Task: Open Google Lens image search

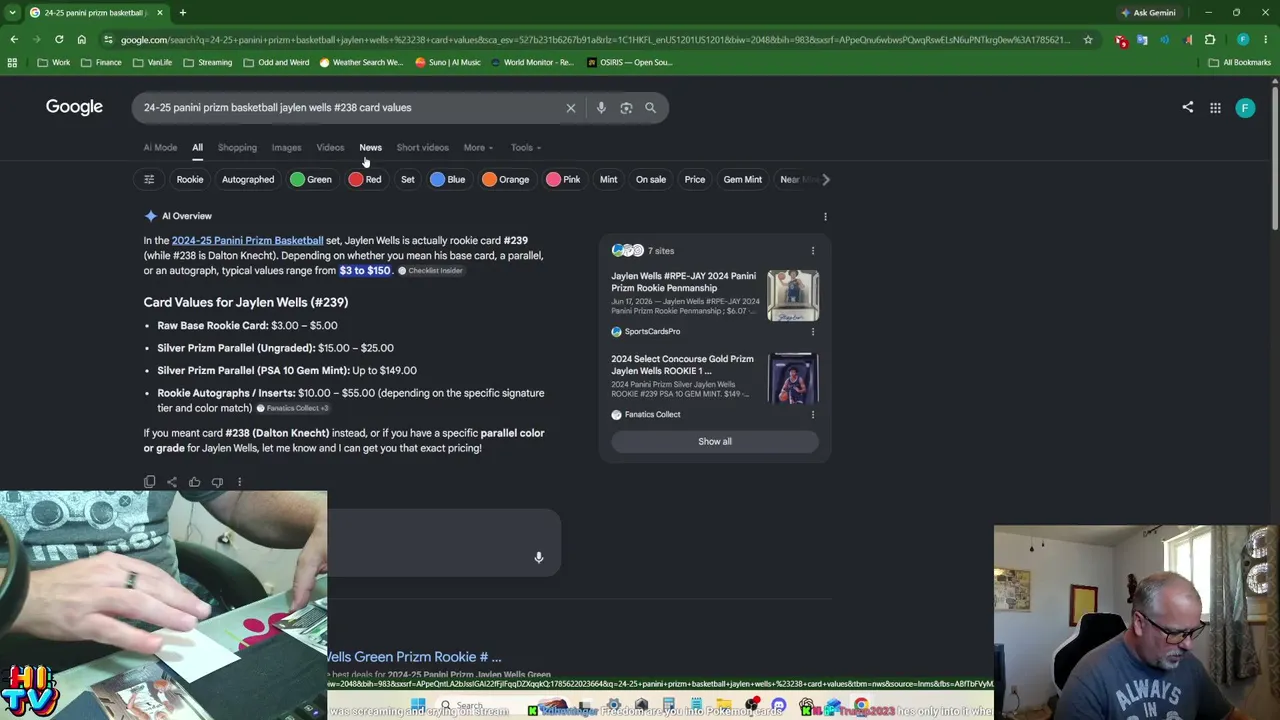Action: (626, 108)
